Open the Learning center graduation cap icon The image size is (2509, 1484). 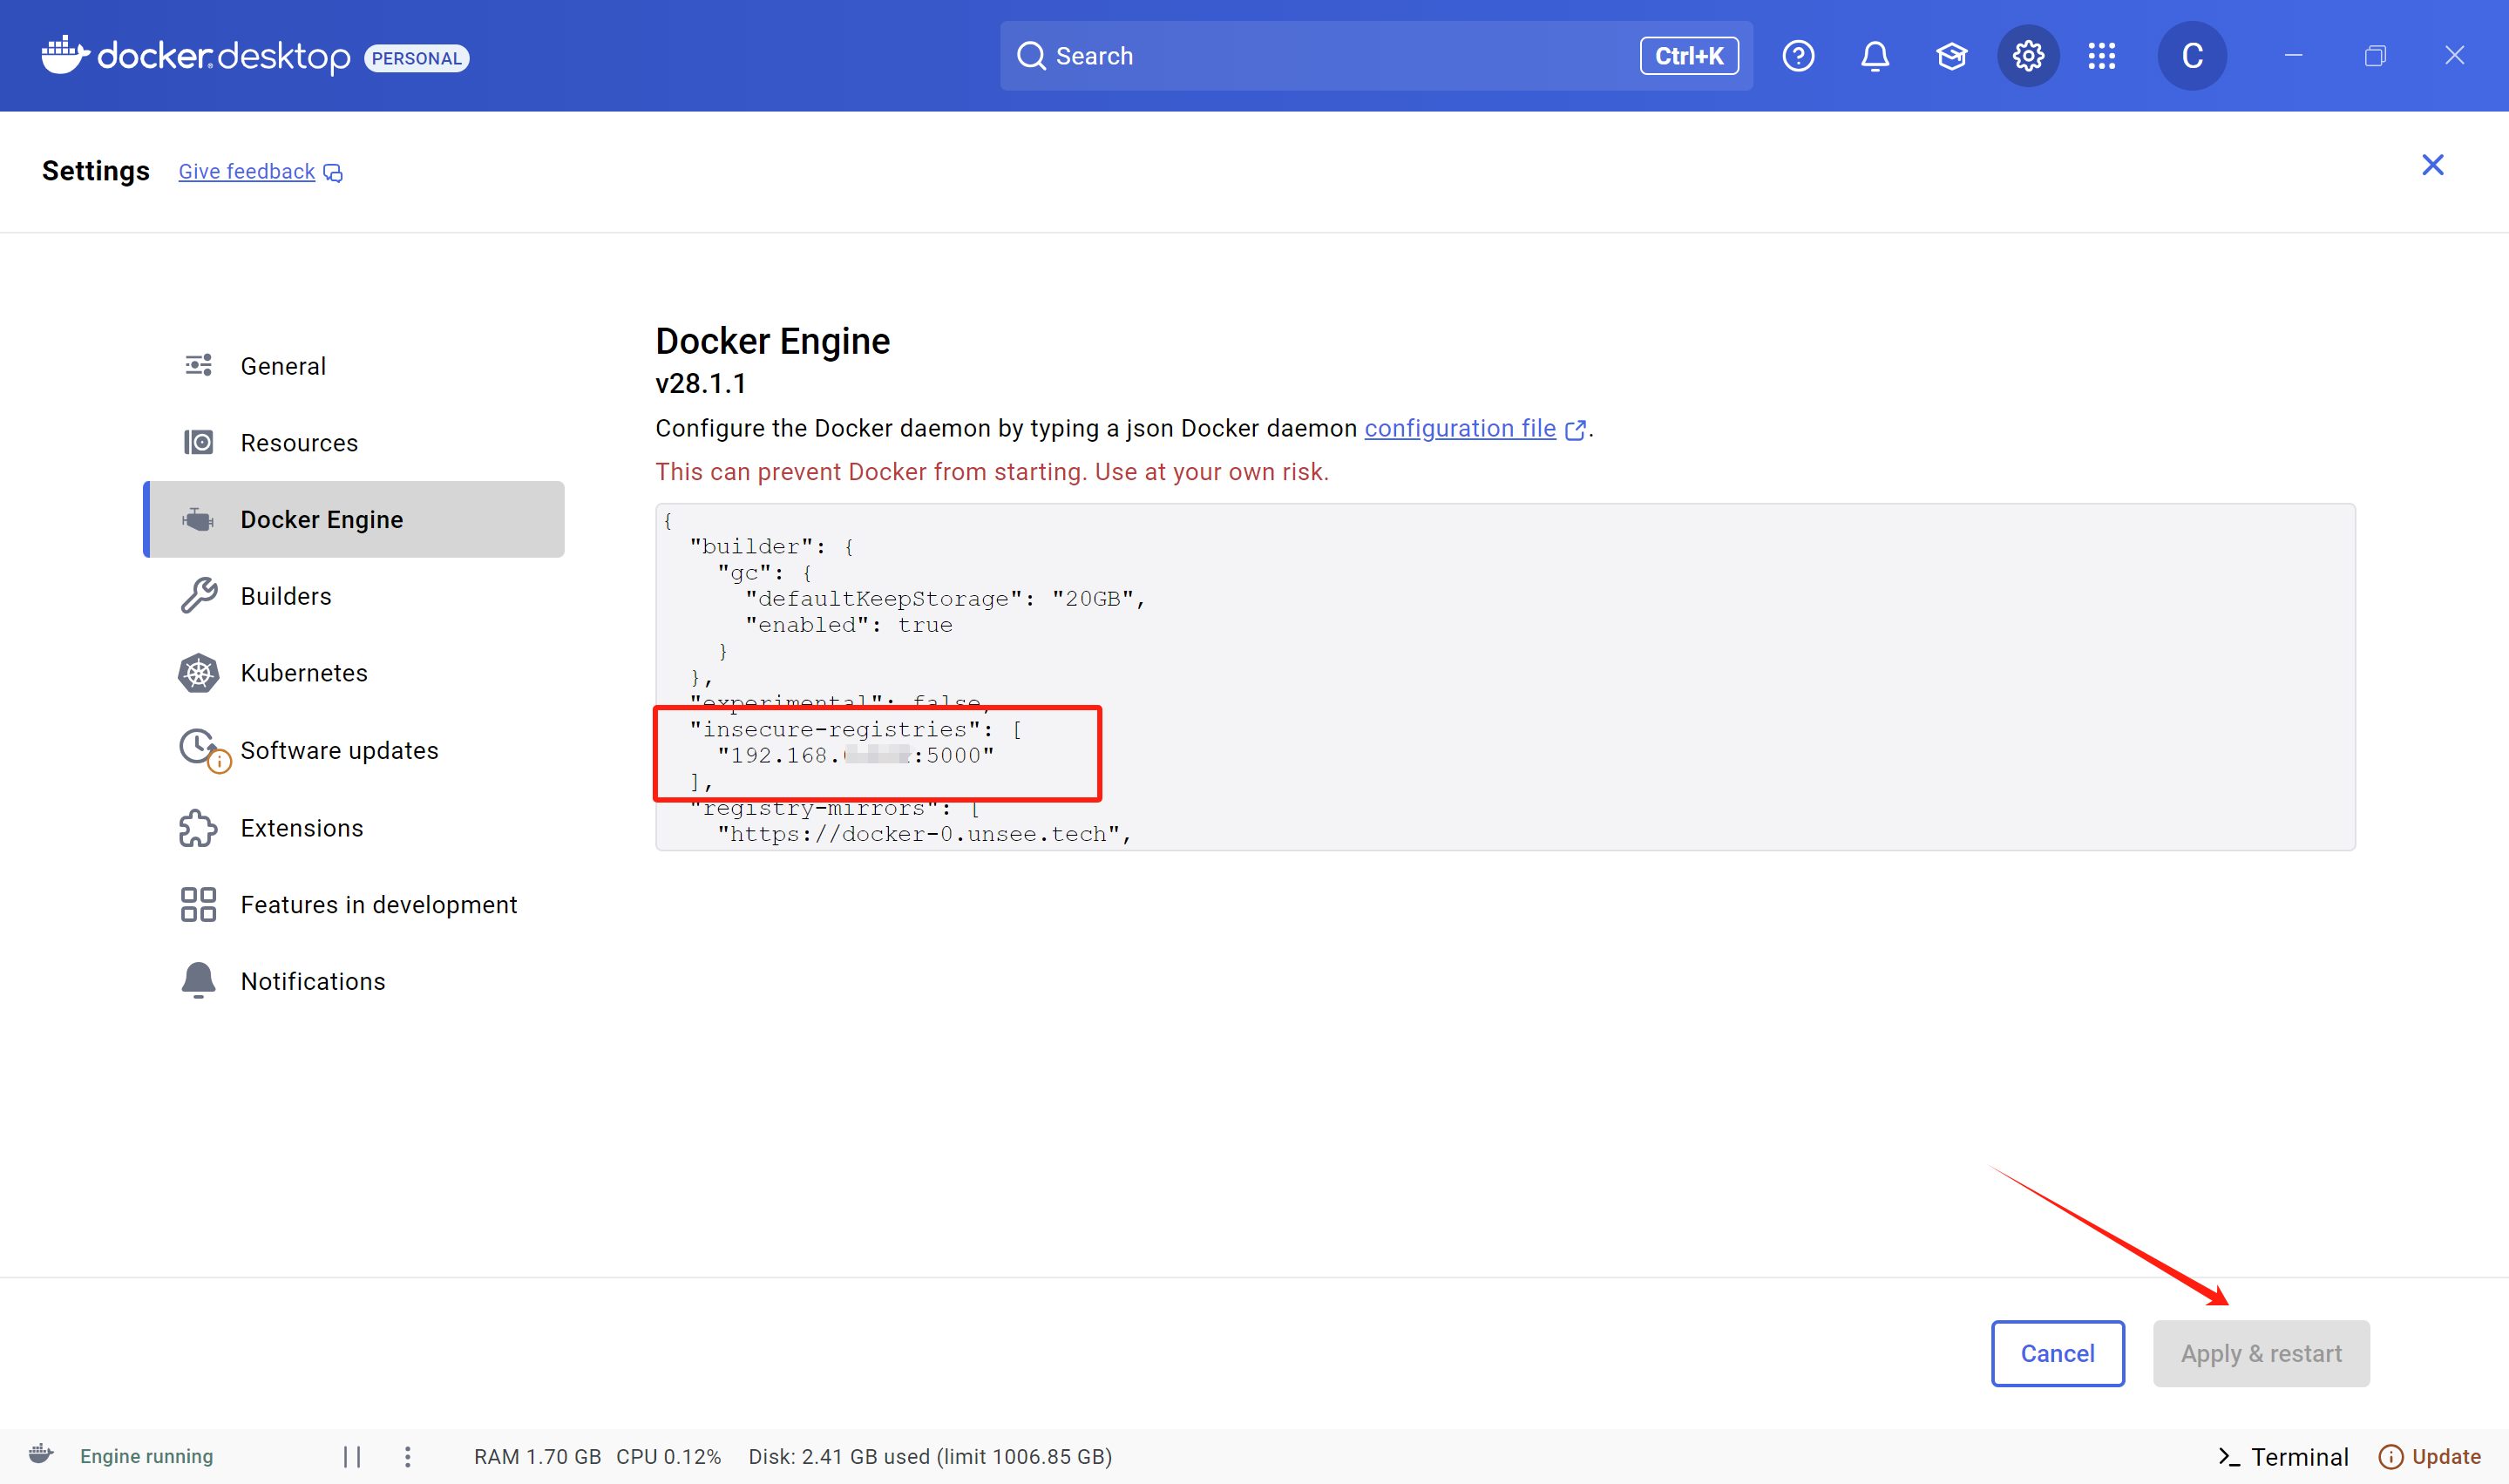click(x=1950, y=56)
